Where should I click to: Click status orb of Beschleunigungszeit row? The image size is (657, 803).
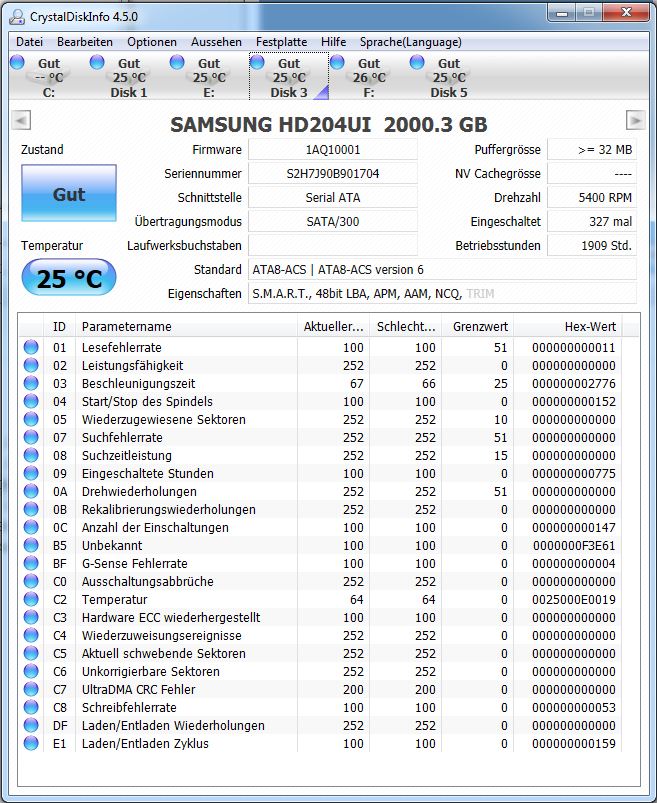[31, 383]
